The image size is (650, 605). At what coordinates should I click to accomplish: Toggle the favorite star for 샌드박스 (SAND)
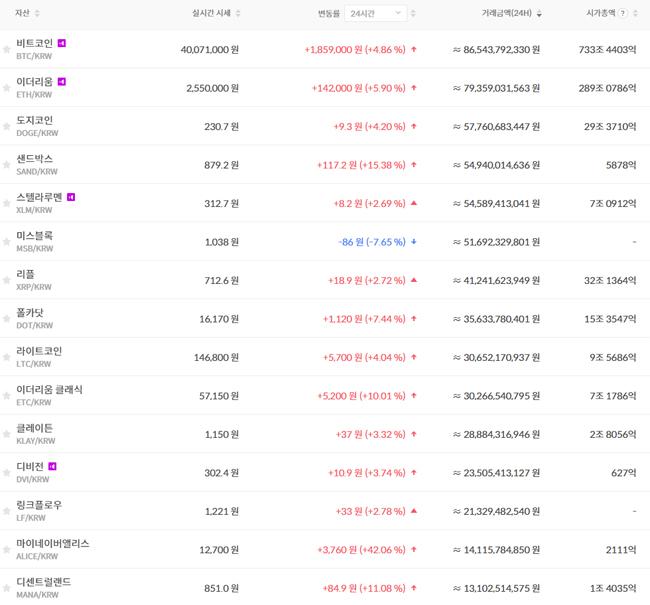coord(7,165)
